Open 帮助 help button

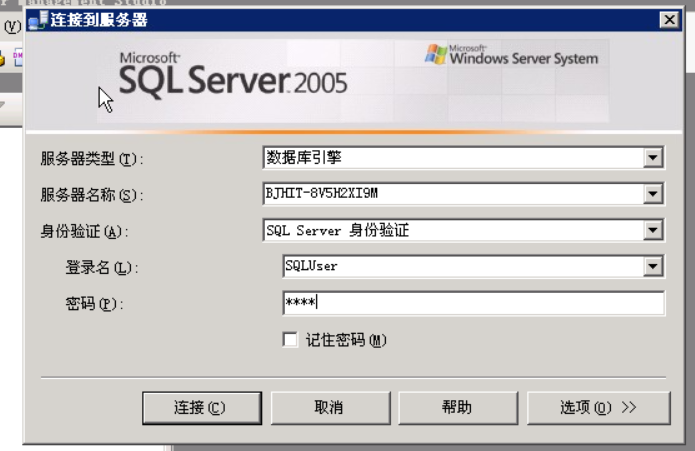(x=458, y=408)
